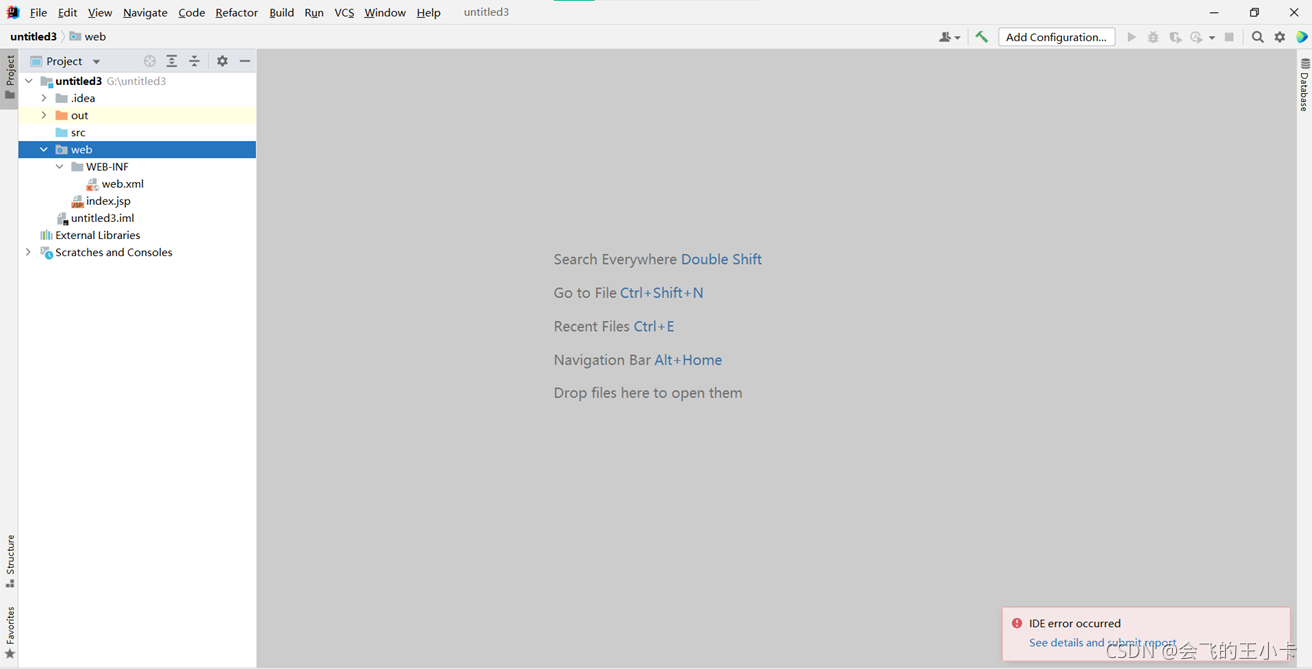This screenshot has height=669, width=1312.
Task: Hide the Project panel with minus icon
Action: tap(245, 61)
